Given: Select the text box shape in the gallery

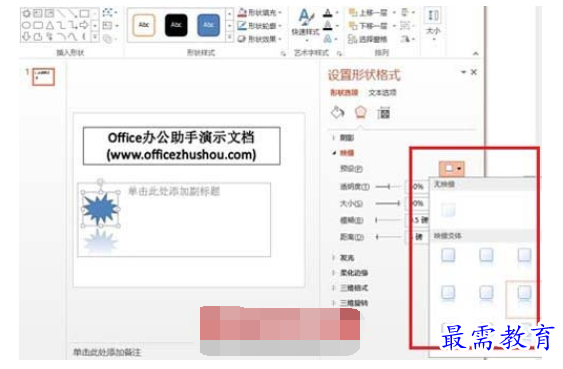Looking at the screenshot, I should click(38, 14).
